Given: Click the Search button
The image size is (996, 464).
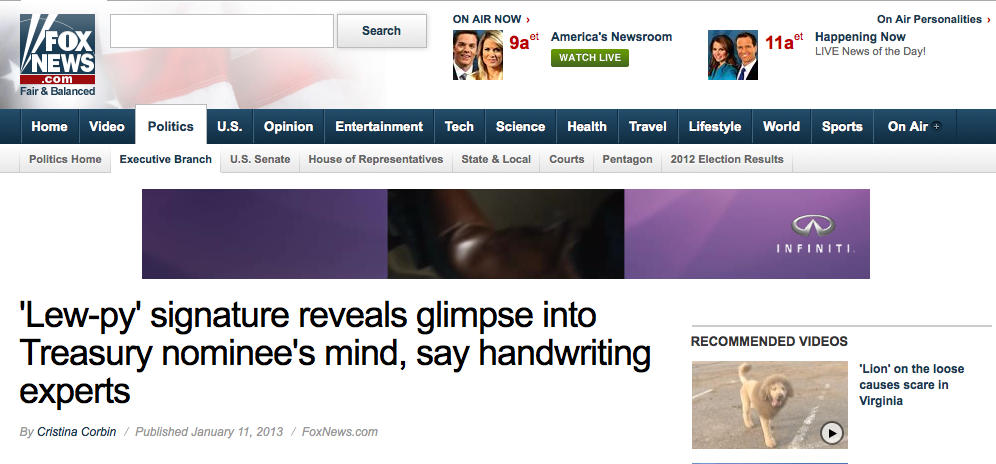Looking at the screenshot, I should 381,31.
